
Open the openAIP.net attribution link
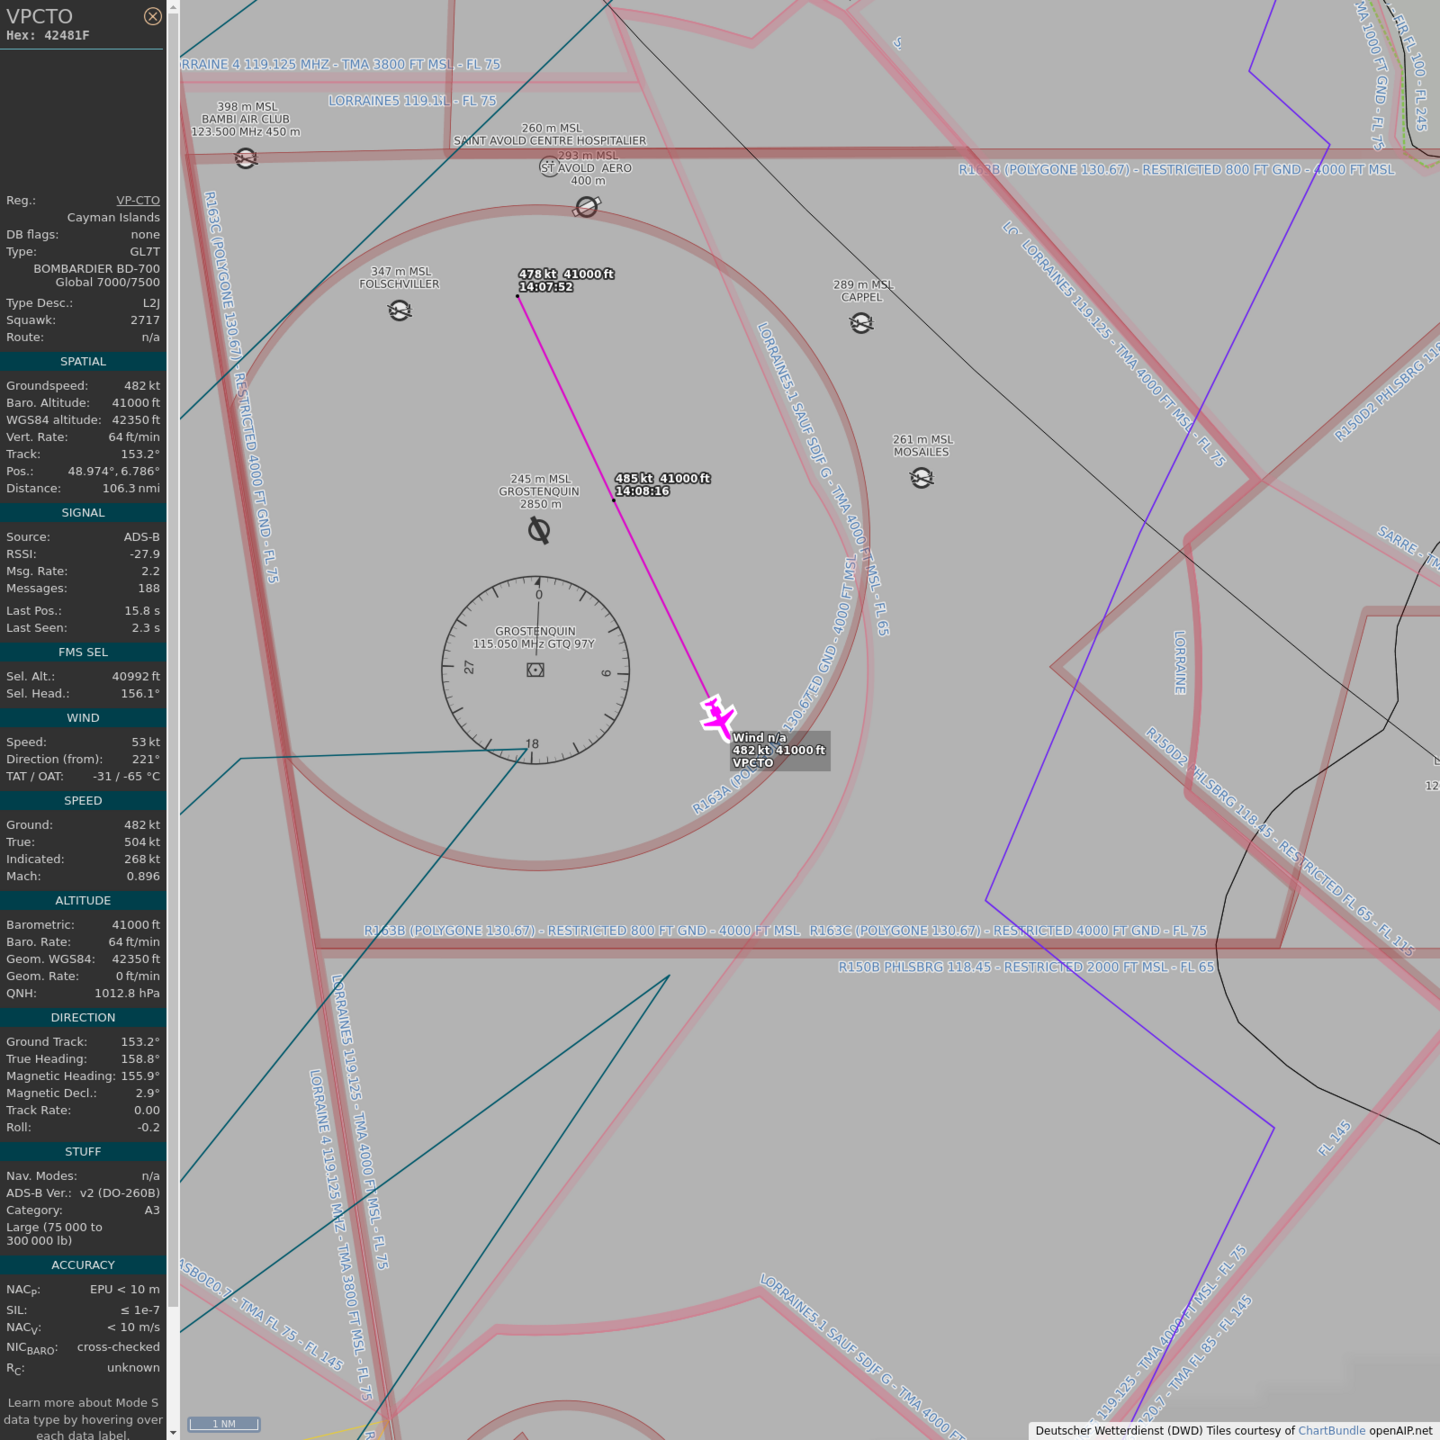tap(1400, 1430)
